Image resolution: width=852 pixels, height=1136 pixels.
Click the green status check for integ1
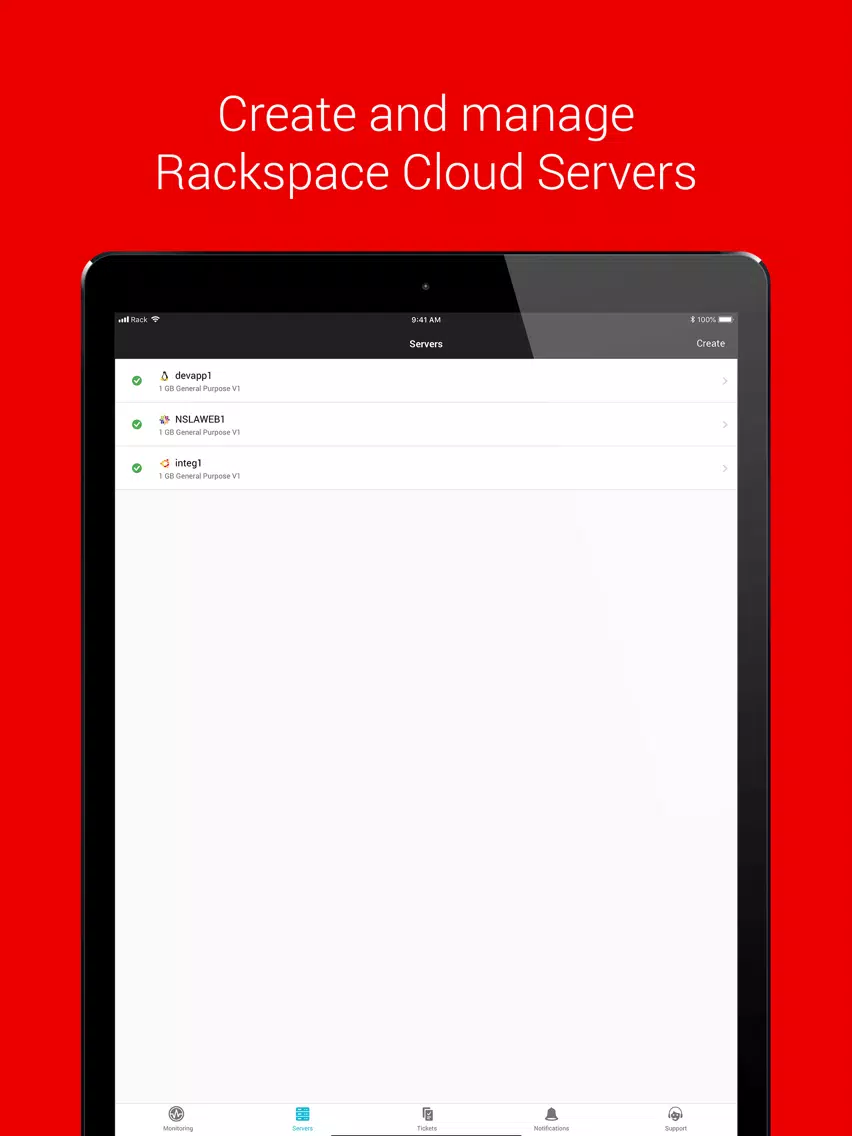pos(137,468)
